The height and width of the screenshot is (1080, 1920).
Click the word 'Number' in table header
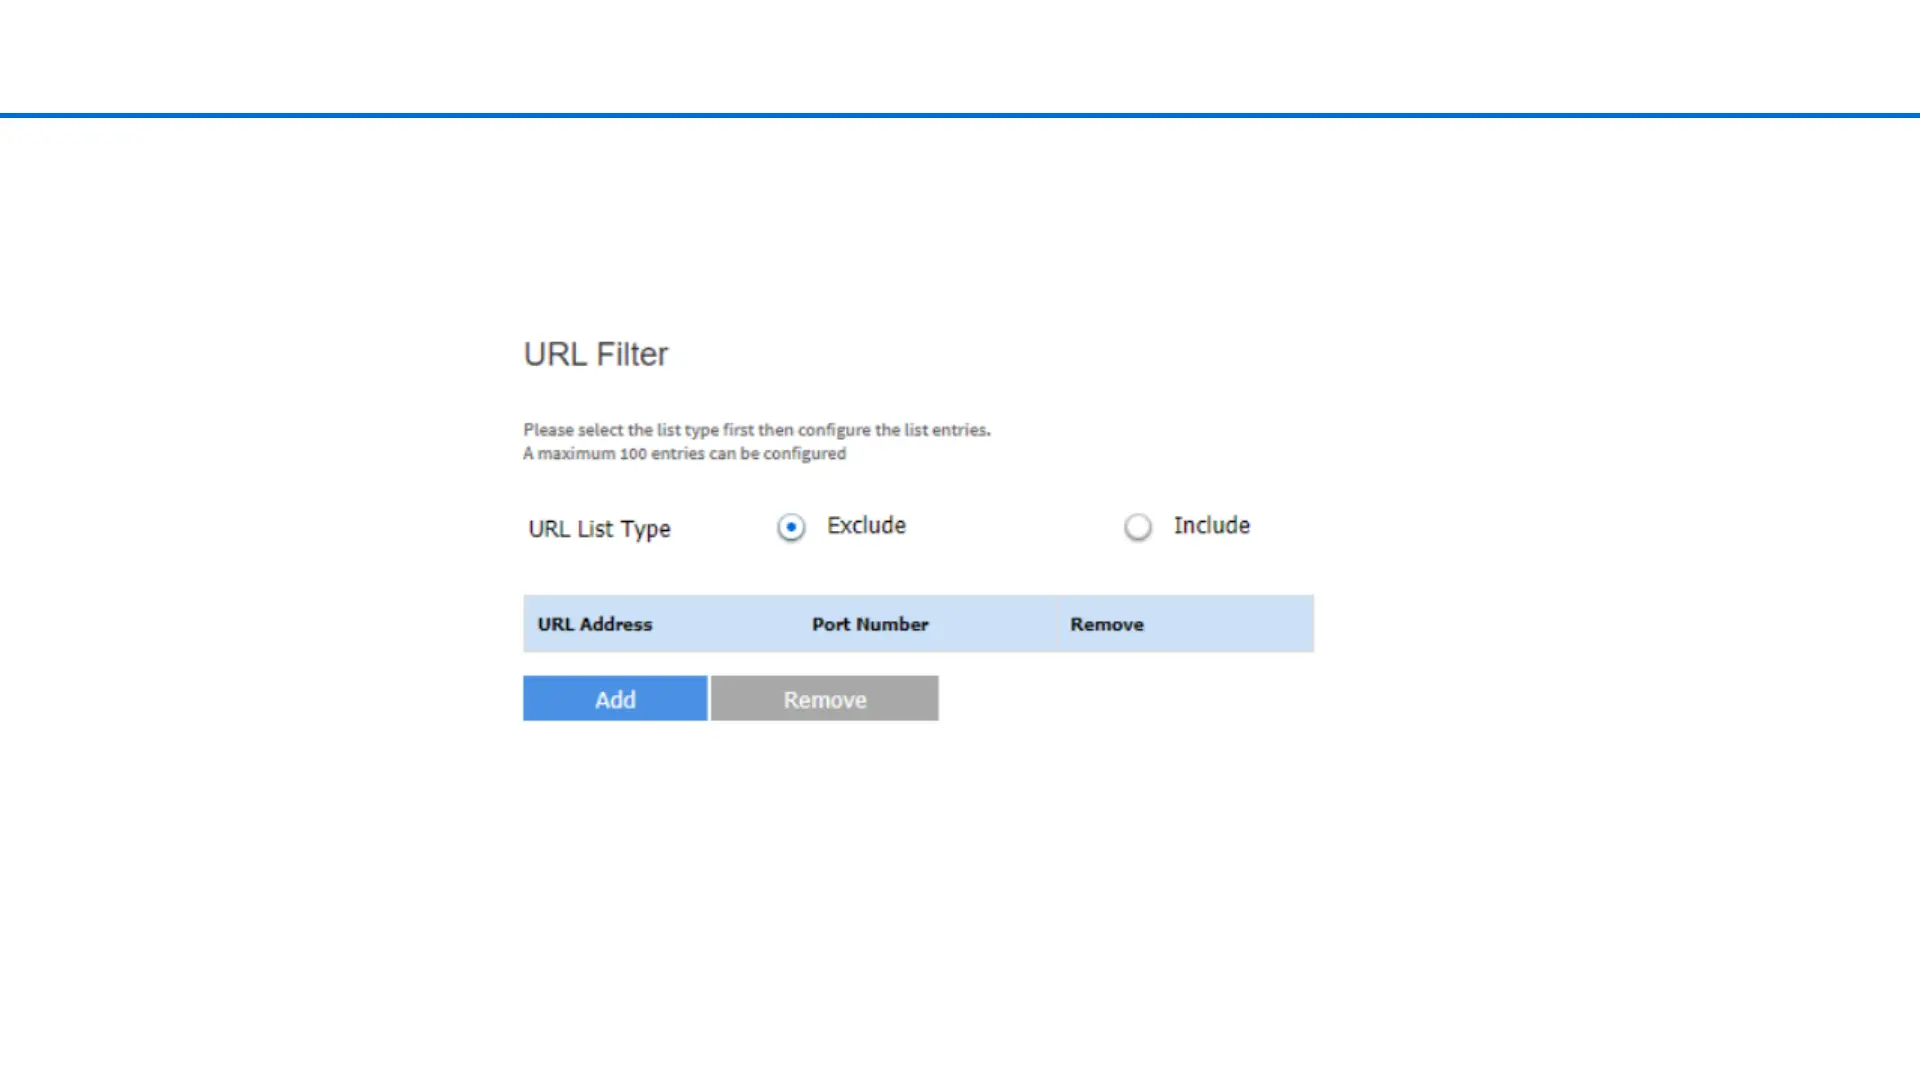(892, 624)
